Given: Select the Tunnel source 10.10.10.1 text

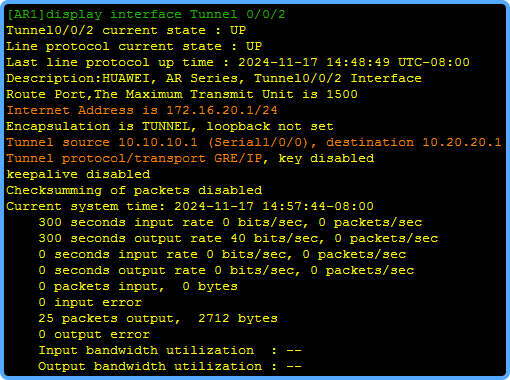Looking at the screenshot, I should click(102, 142).
